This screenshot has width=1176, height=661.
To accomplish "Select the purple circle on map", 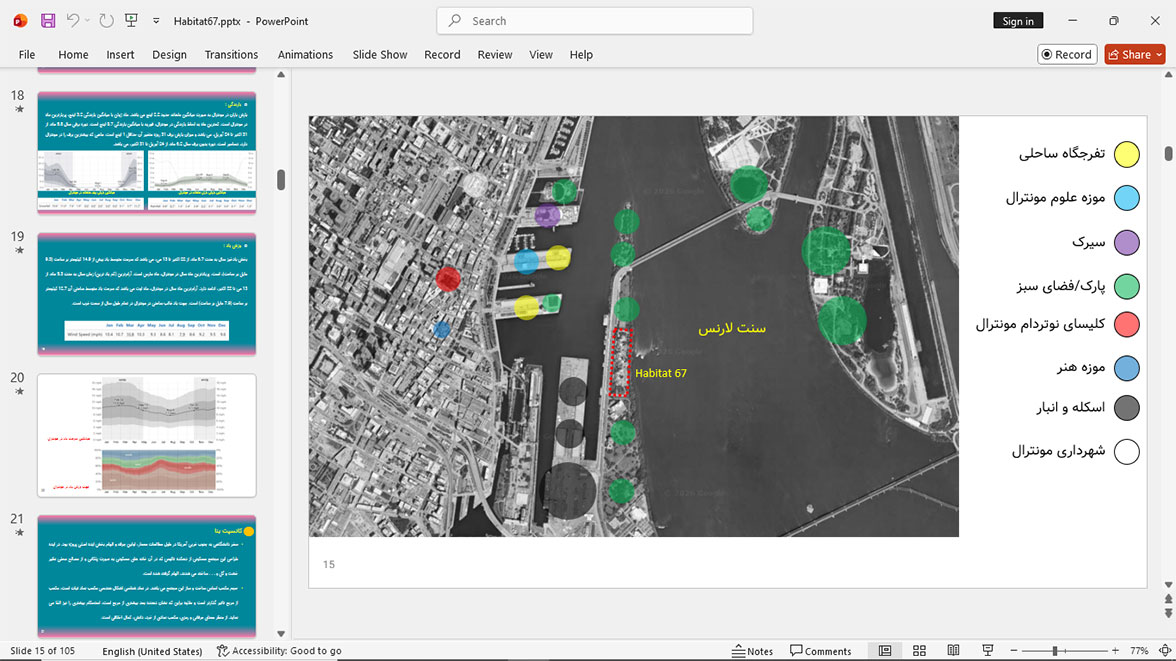I will coord(548,215).
